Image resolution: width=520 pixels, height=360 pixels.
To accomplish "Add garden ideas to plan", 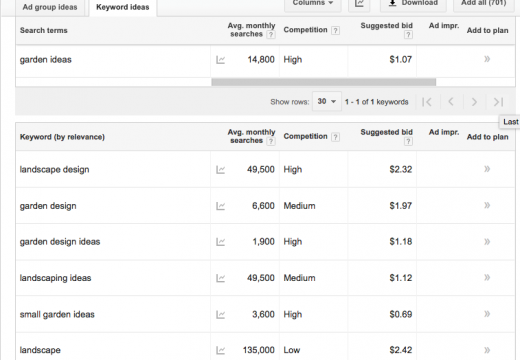I will pos(487,59).
